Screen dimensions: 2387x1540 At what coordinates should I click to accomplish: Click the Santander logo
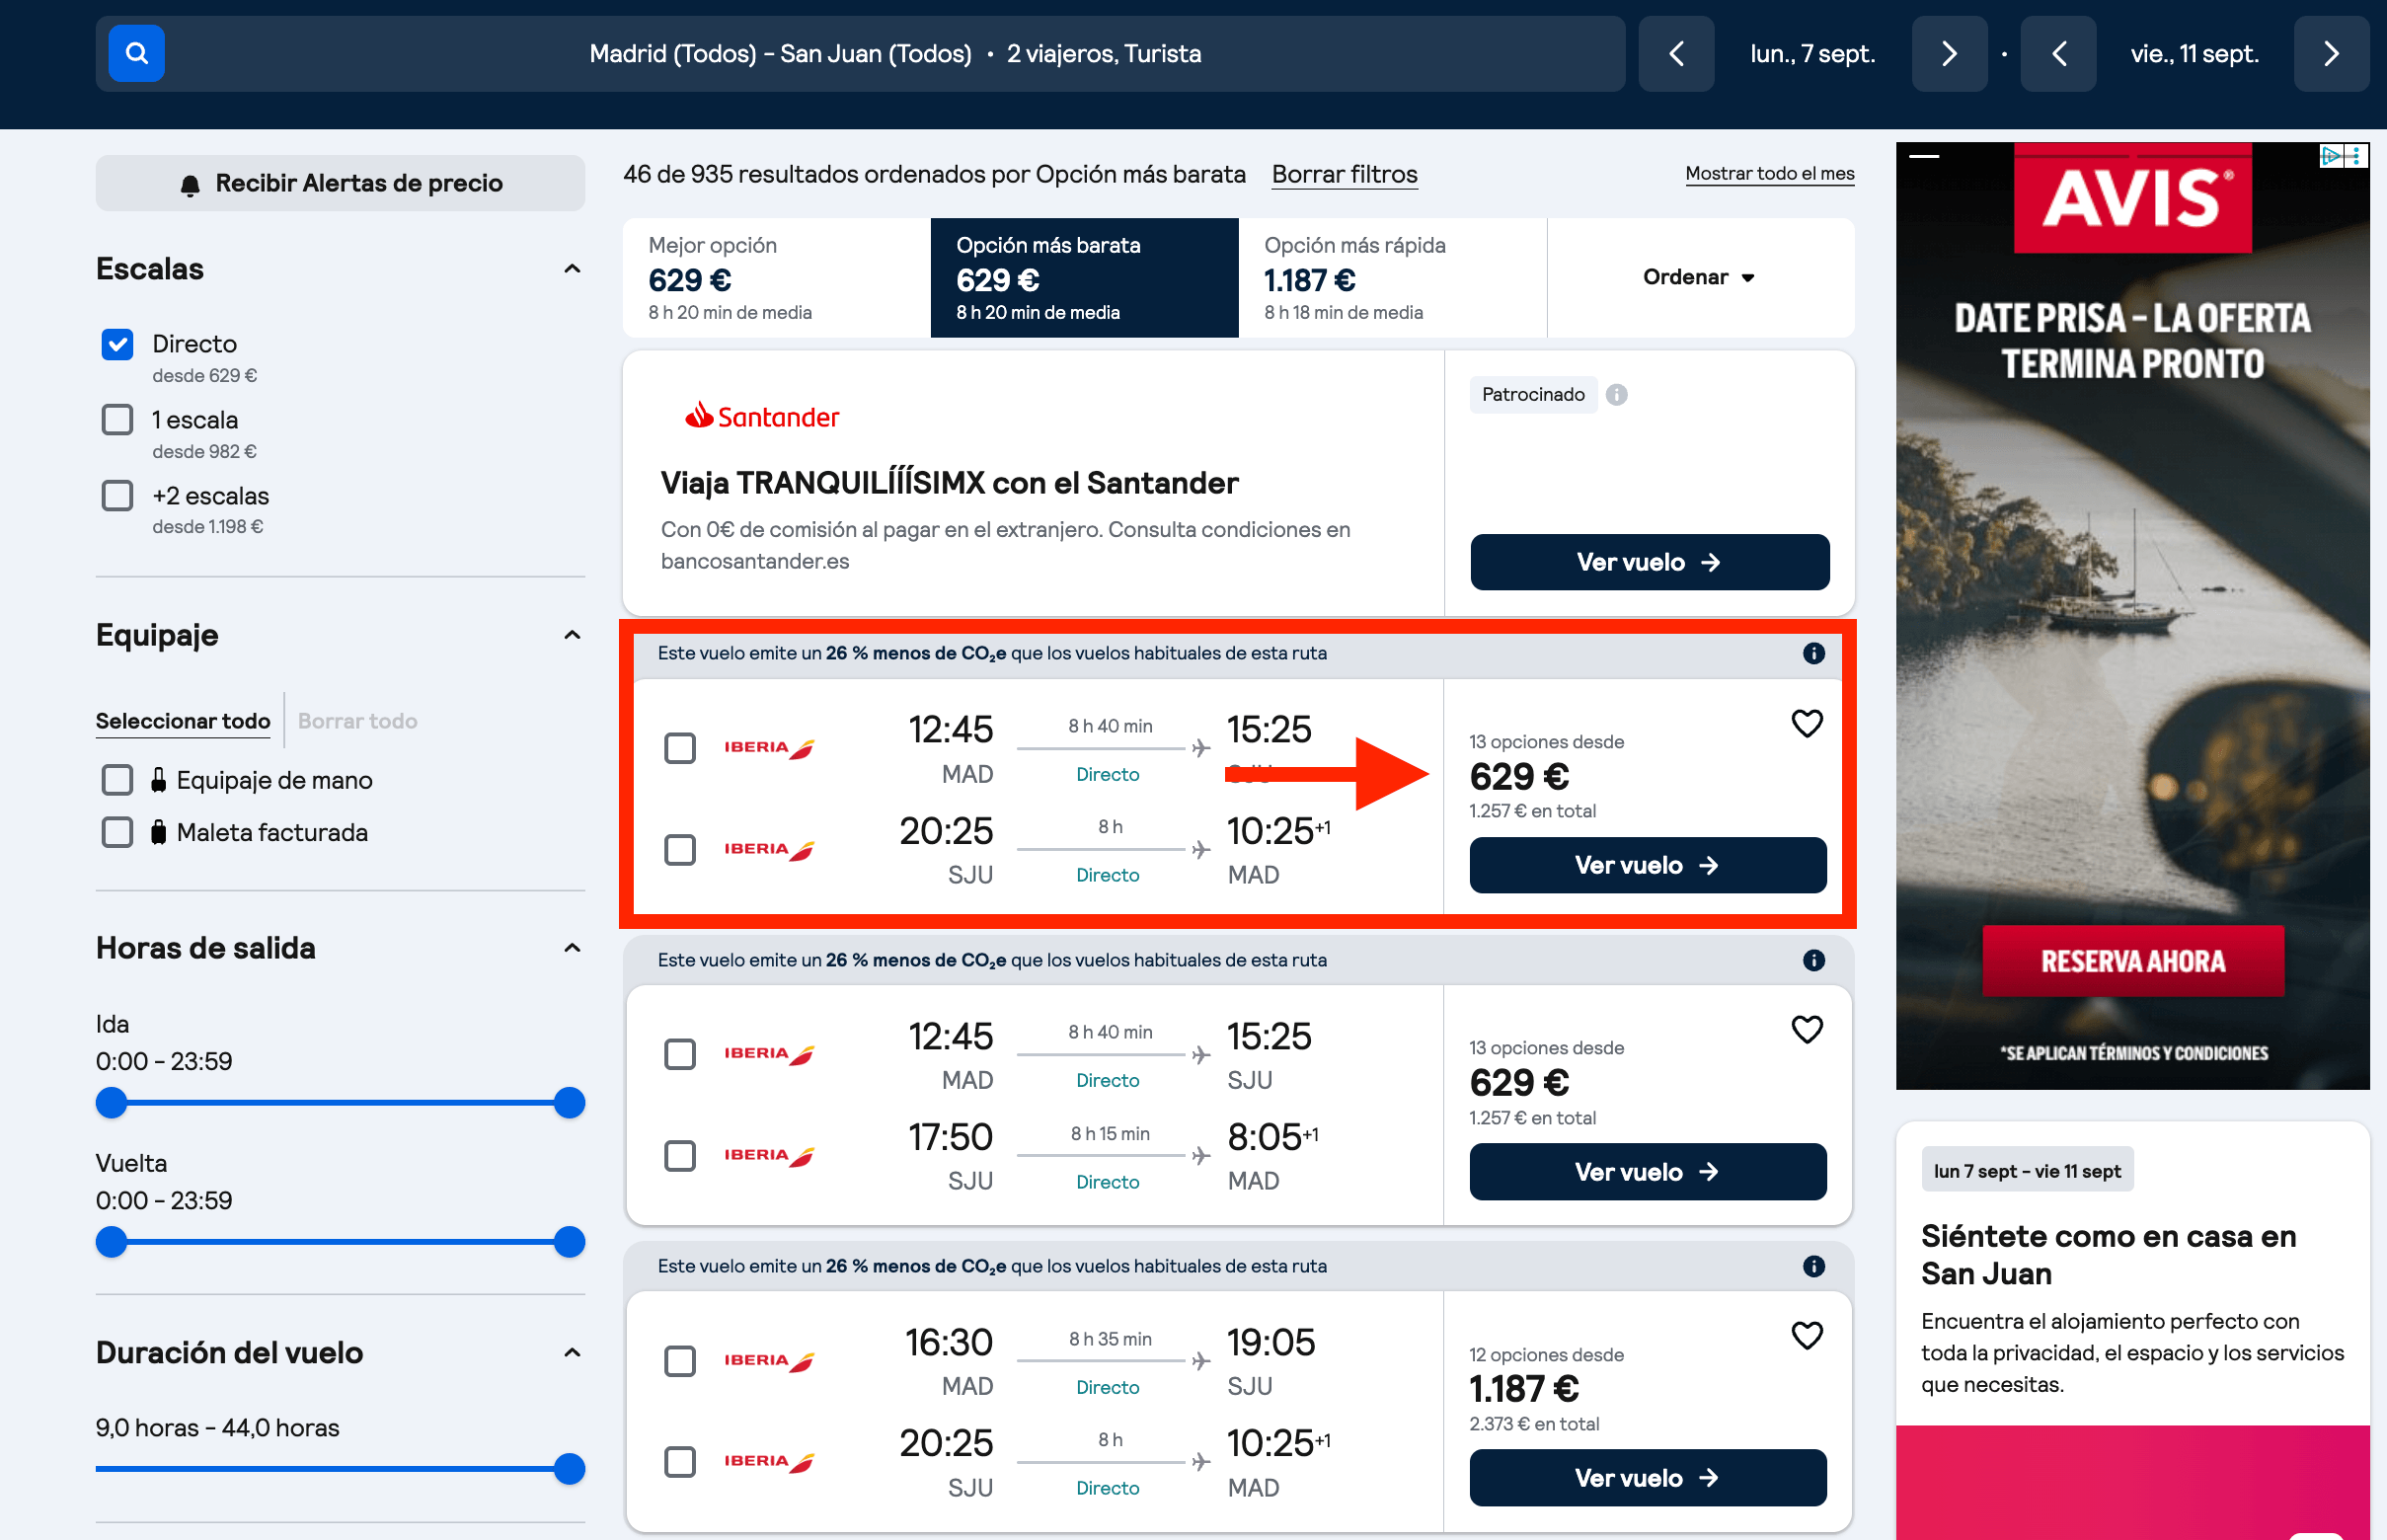pos(762,416)
